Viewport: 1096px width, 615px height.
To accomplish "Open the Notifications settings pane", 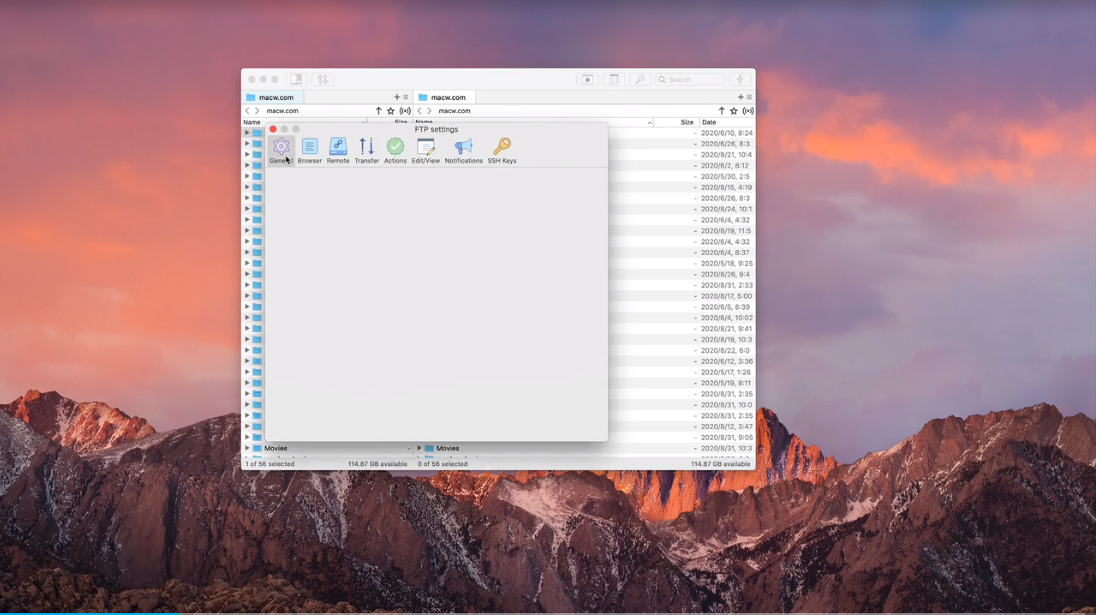I will (463, 148).
